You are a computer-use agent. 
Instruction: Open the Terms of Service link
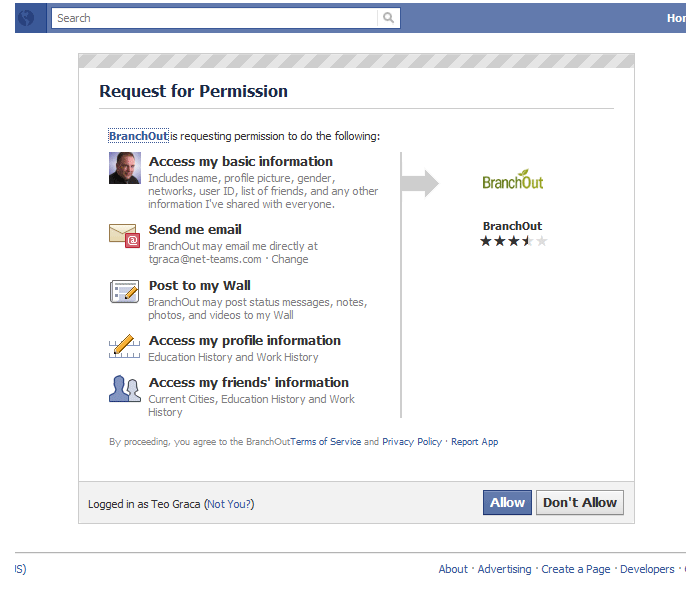pos(326,442)
